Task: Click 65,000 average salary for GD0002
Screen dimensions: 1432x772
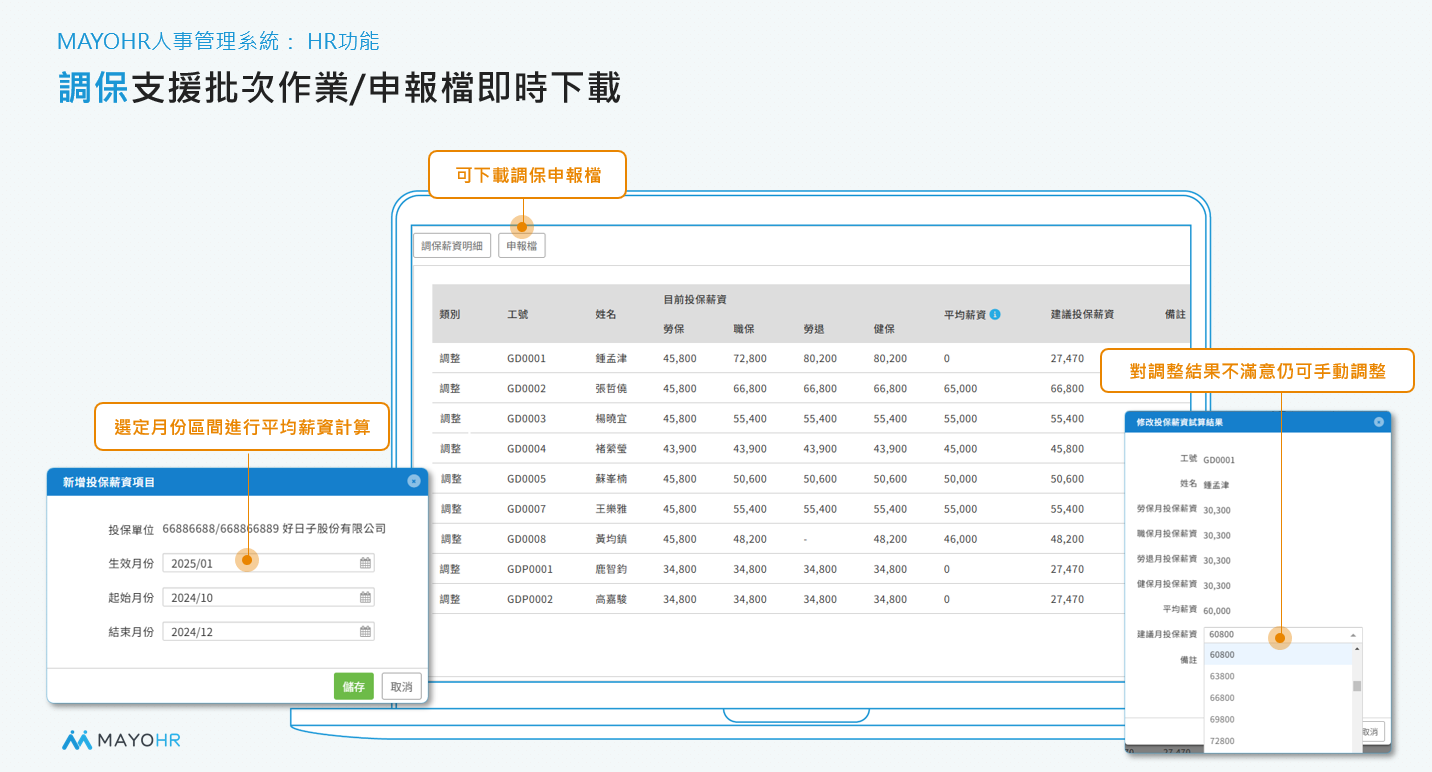Action: pos(961,388)
